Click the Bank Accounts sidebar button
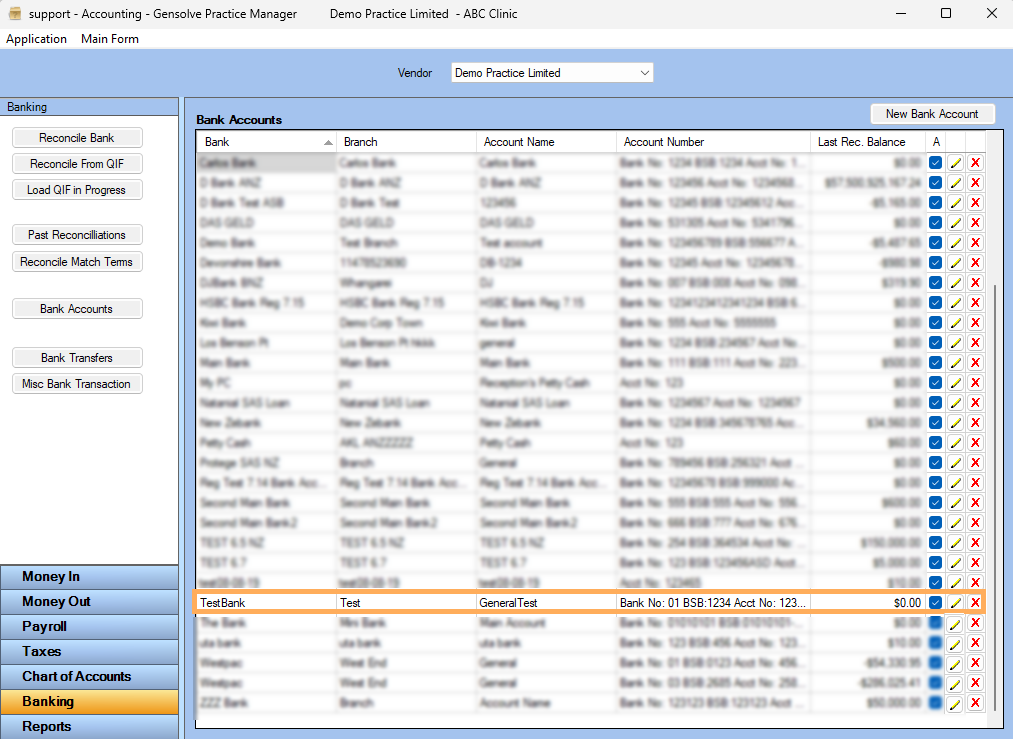Screen dimensions: 1013x739 [x=77, y=309]
